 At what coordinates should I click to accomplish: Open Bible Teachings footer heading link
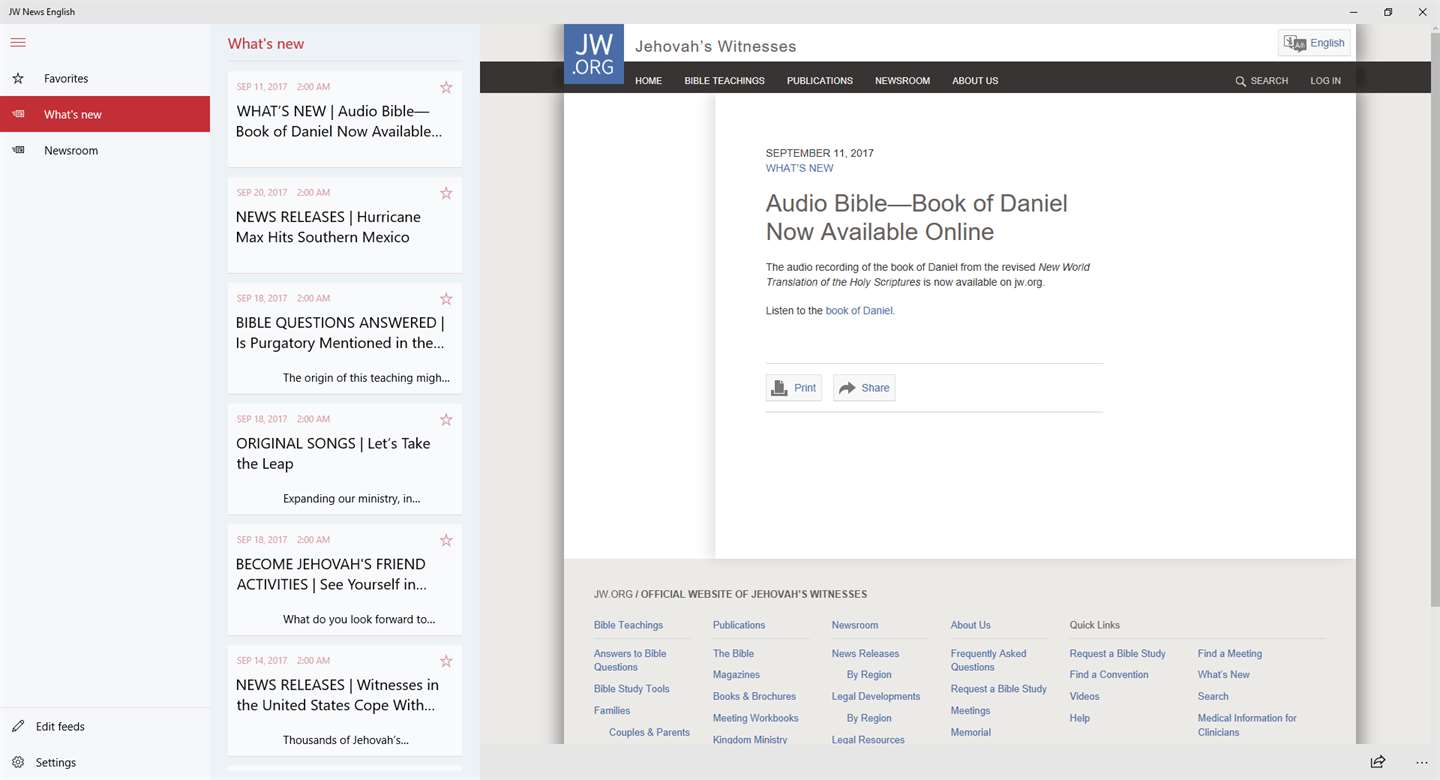(628, 625)
